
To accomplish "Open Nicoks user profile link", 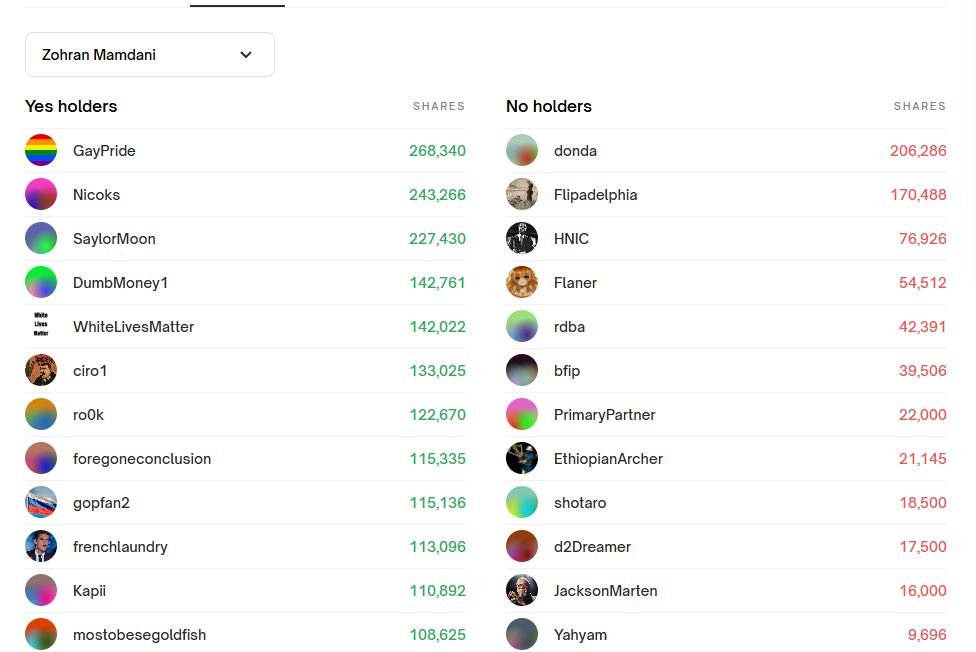I will coord(96,195).
